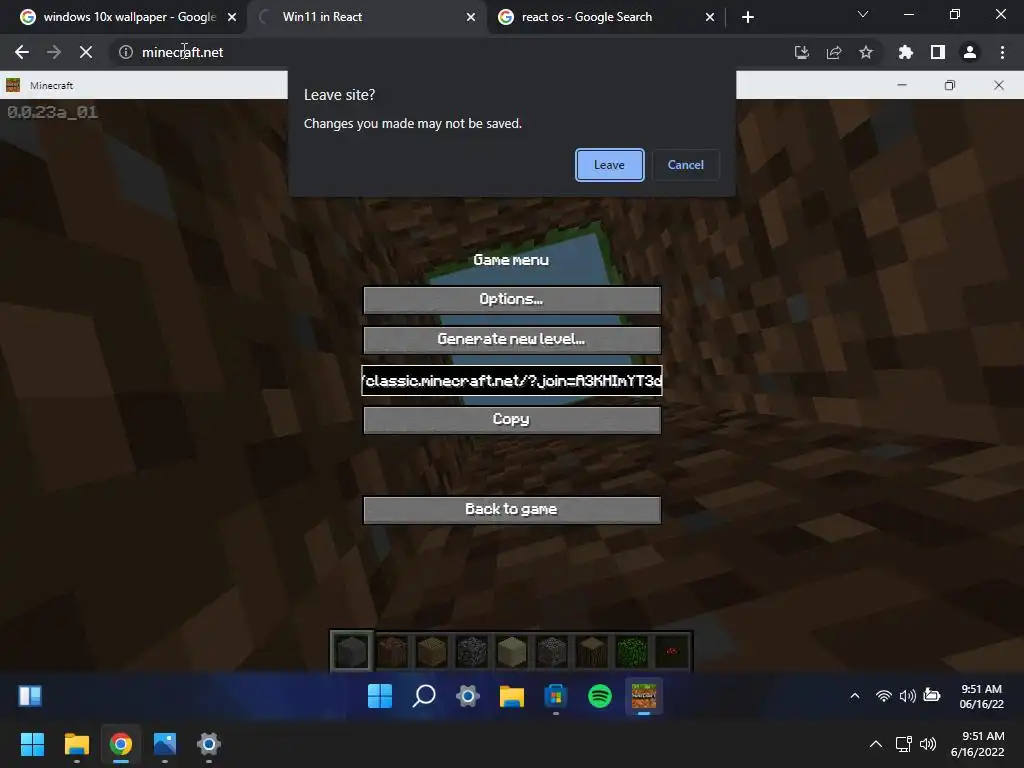Image resolution: width=1024 pixels, height=768 pixels.
Task: Click Minecraft icon in inner taskbar
Action: click(x=644, y=696)
